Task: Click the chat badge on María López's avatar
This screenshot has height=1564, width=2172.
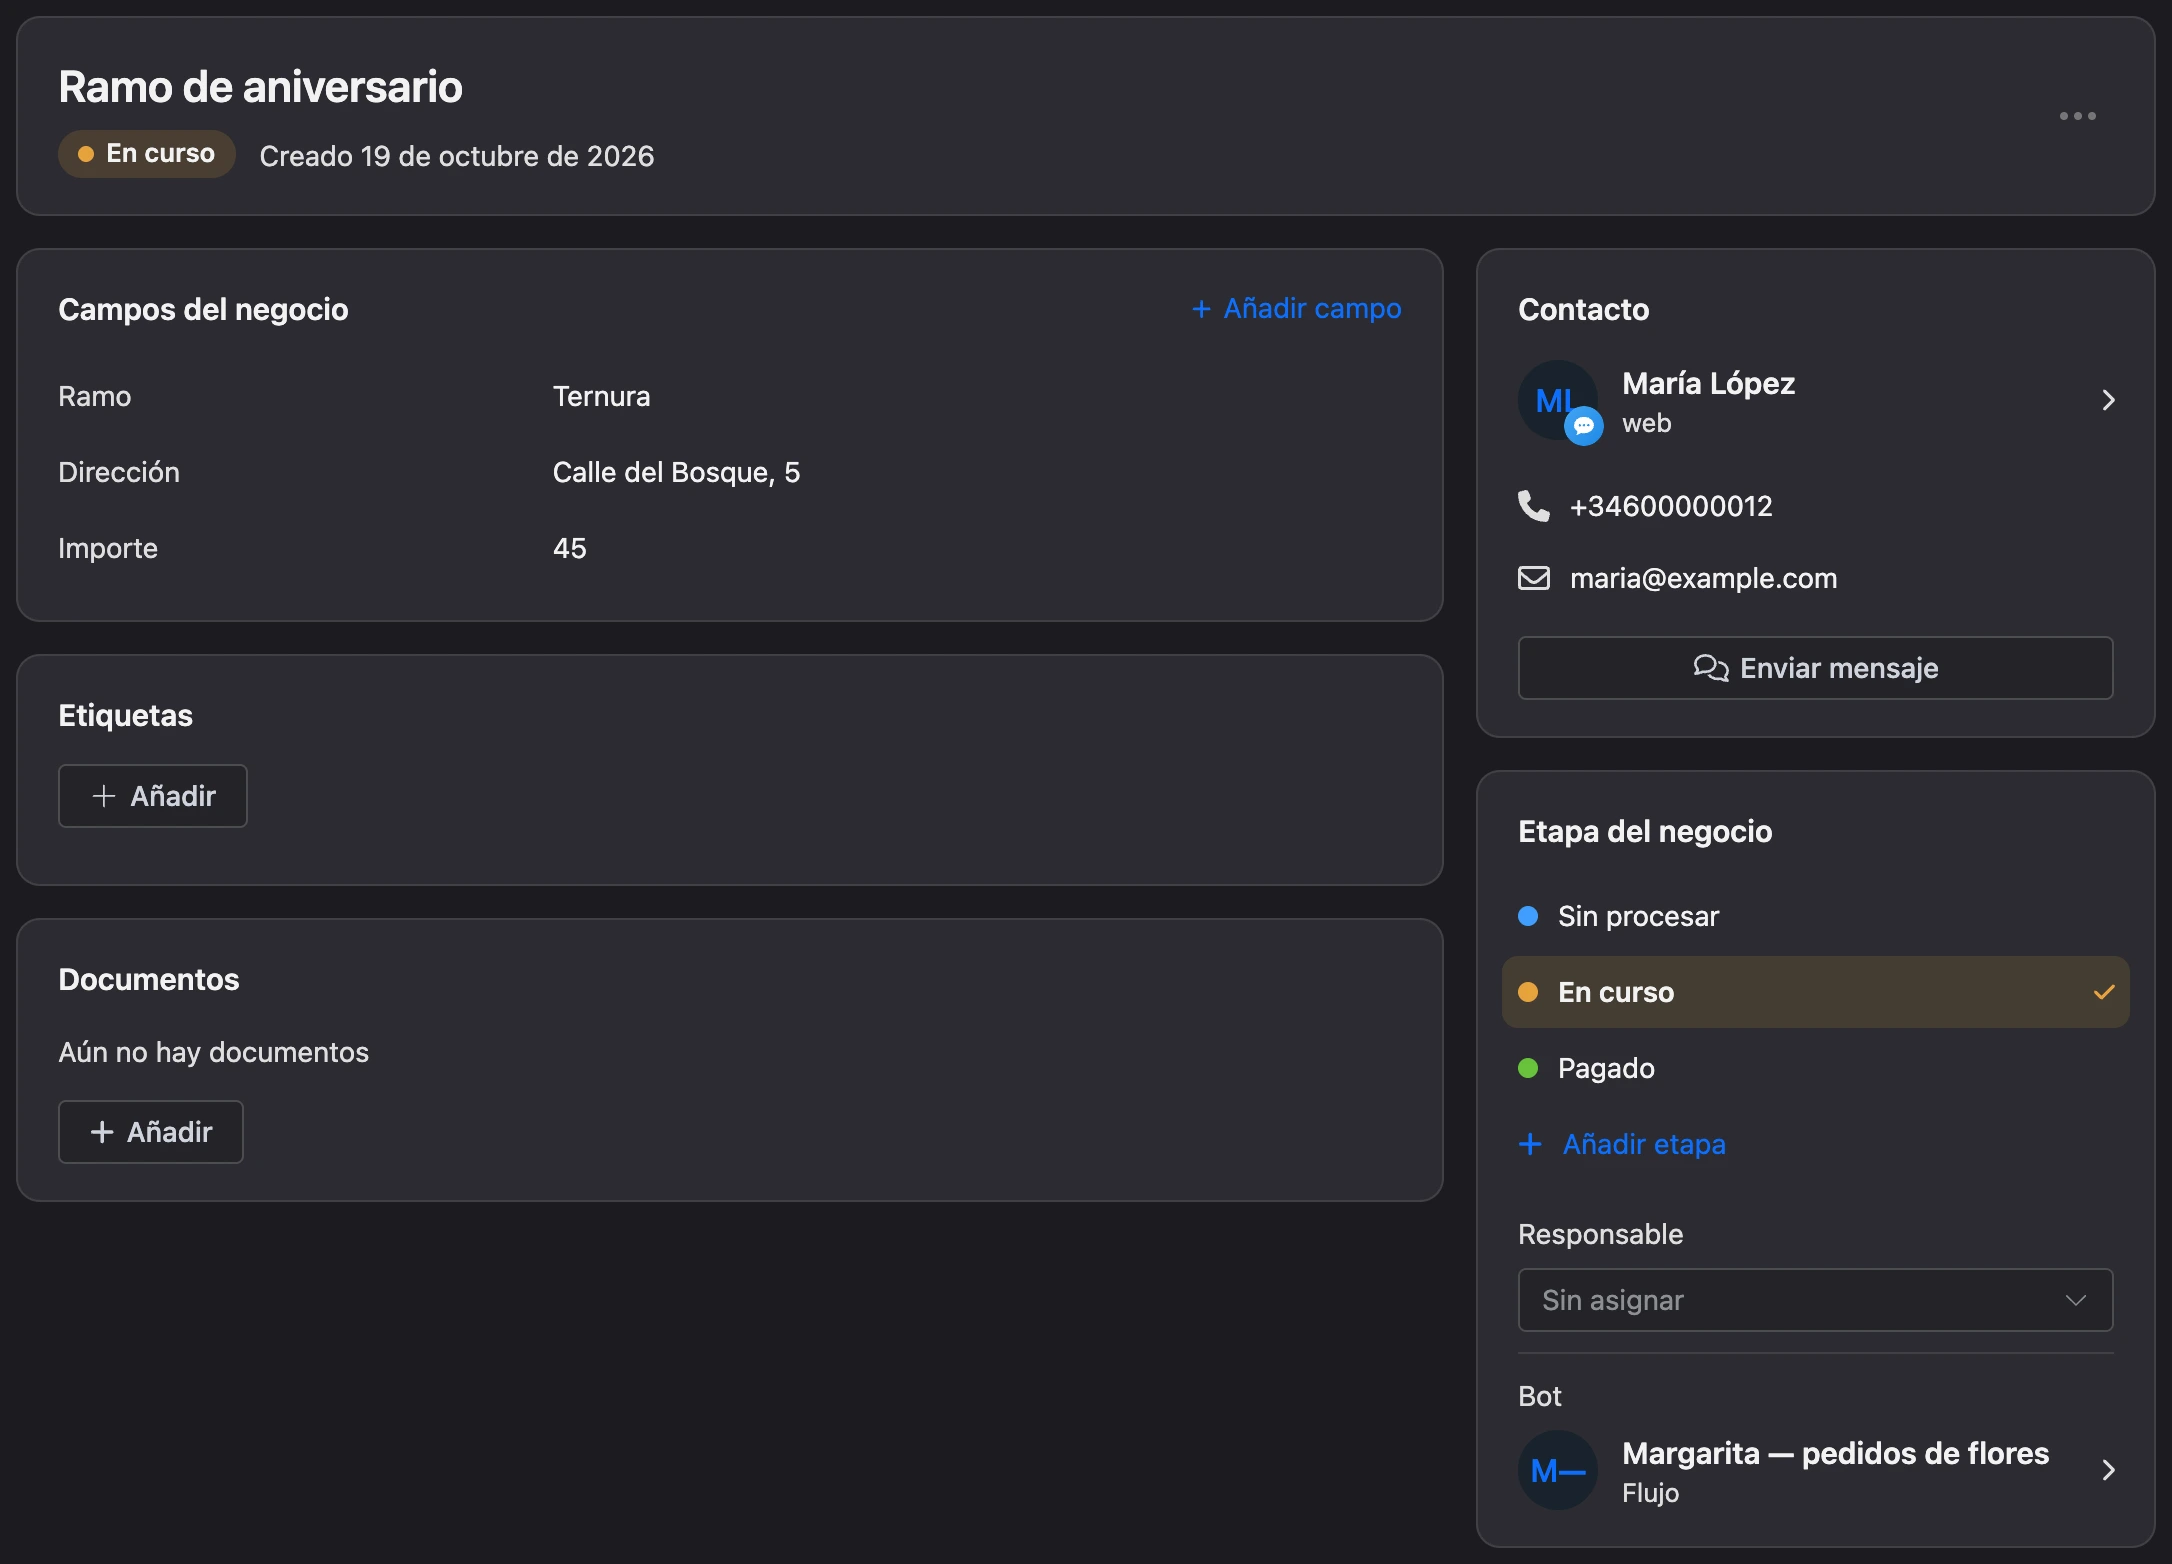Action: (1583, 426)
